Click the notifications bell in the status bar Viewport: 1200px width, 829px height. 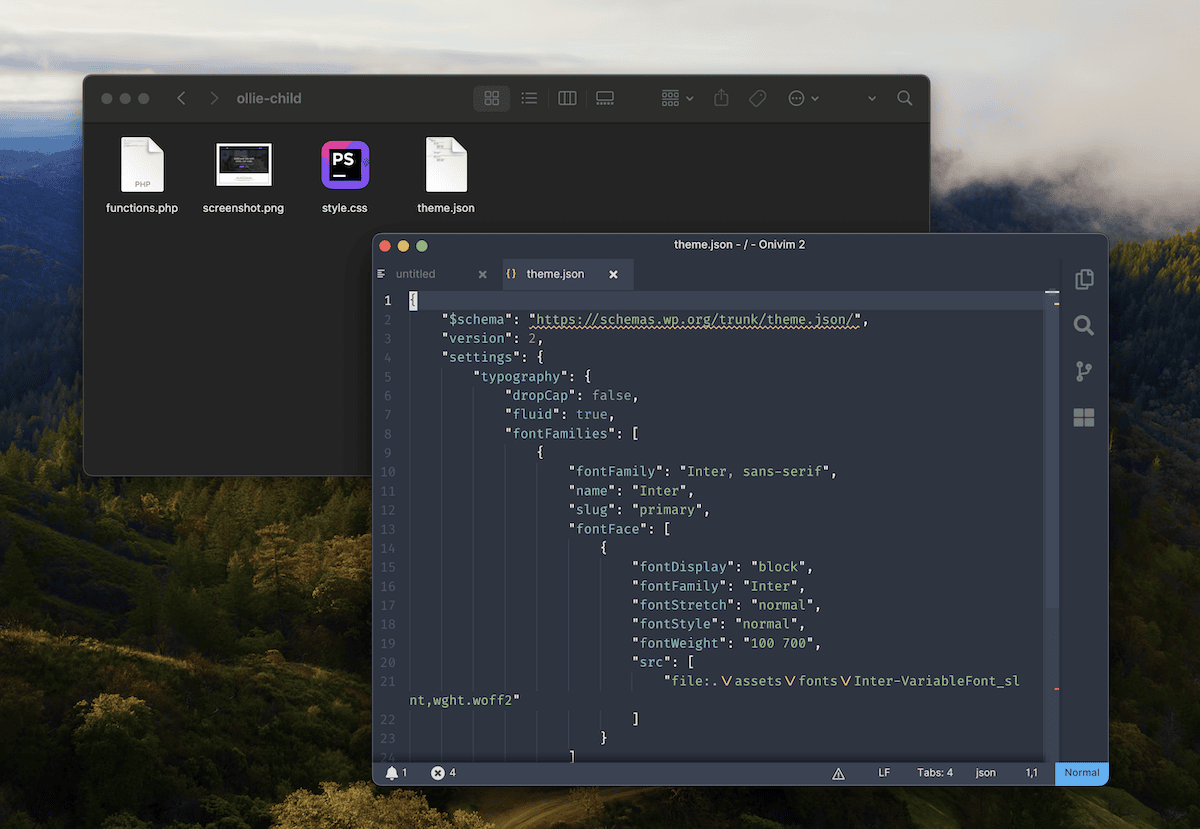pos(393,772)
